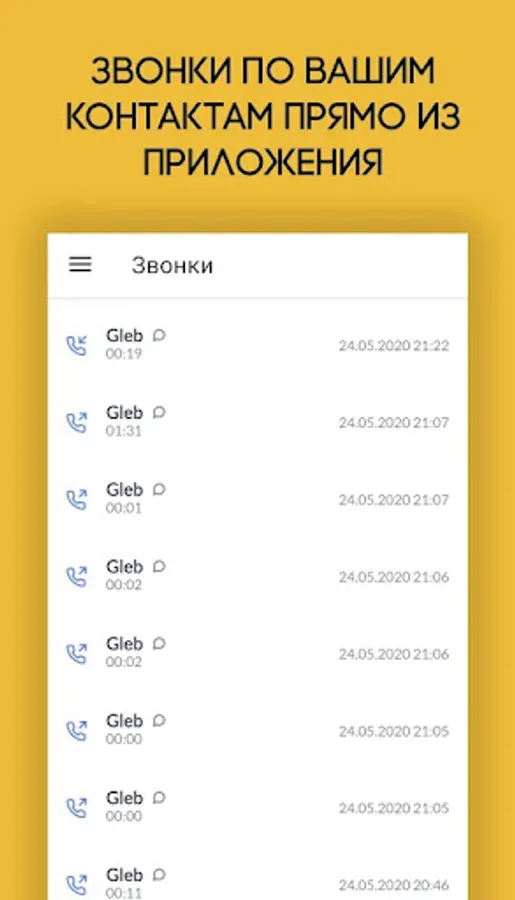The width and height of the screenshot is (515, 900).
Task: Select the first call dated 24.05.2020 21:05
Action: tap(257, 730)
